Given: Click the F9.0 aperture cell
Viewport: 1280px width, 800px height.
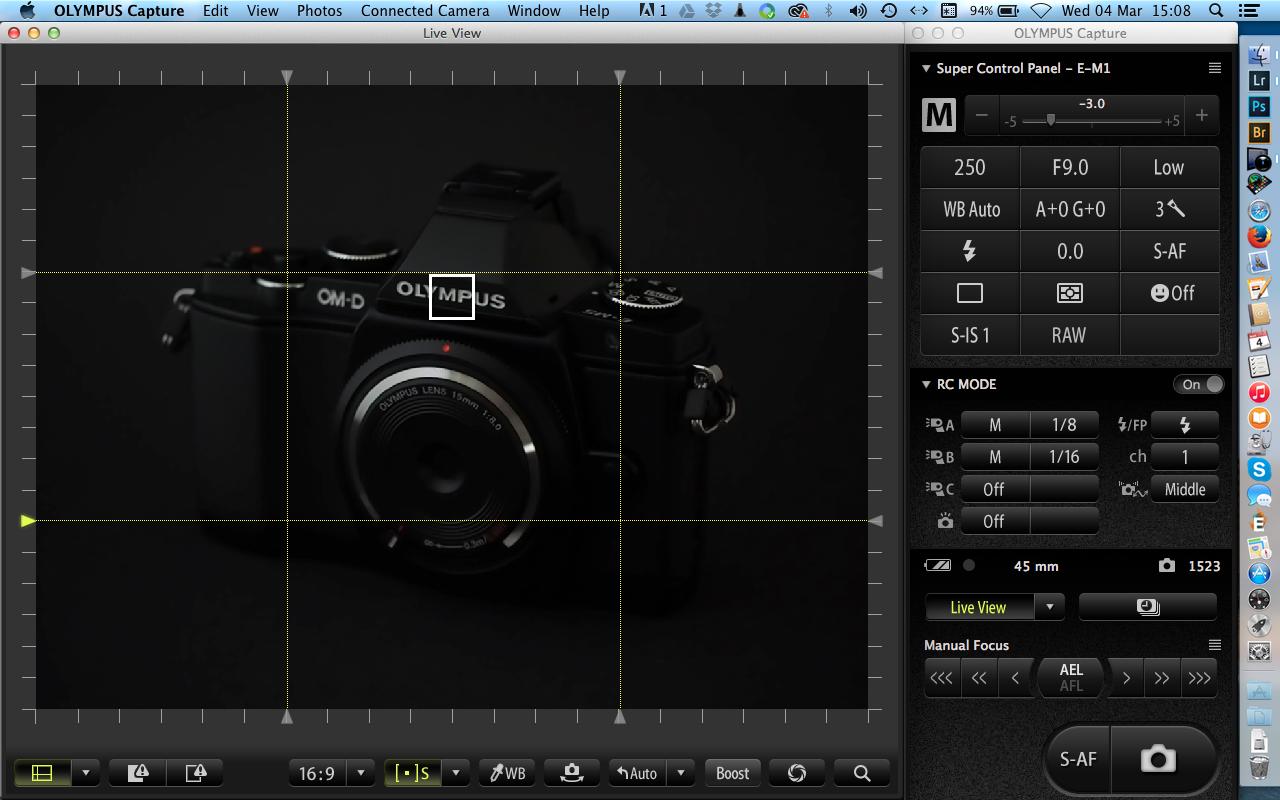Looking at the screenshot, I should tap(1070, 168).
